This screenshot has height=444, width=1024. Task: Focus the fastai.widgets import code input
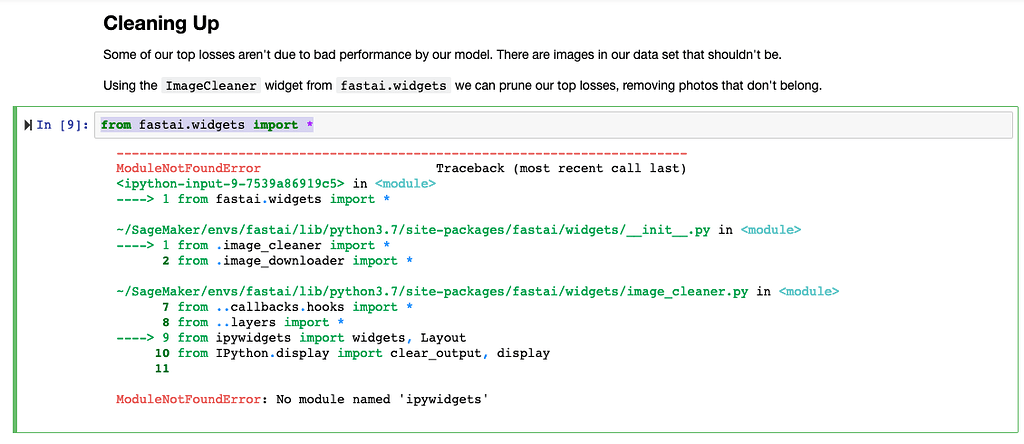[x=552, y=125]
